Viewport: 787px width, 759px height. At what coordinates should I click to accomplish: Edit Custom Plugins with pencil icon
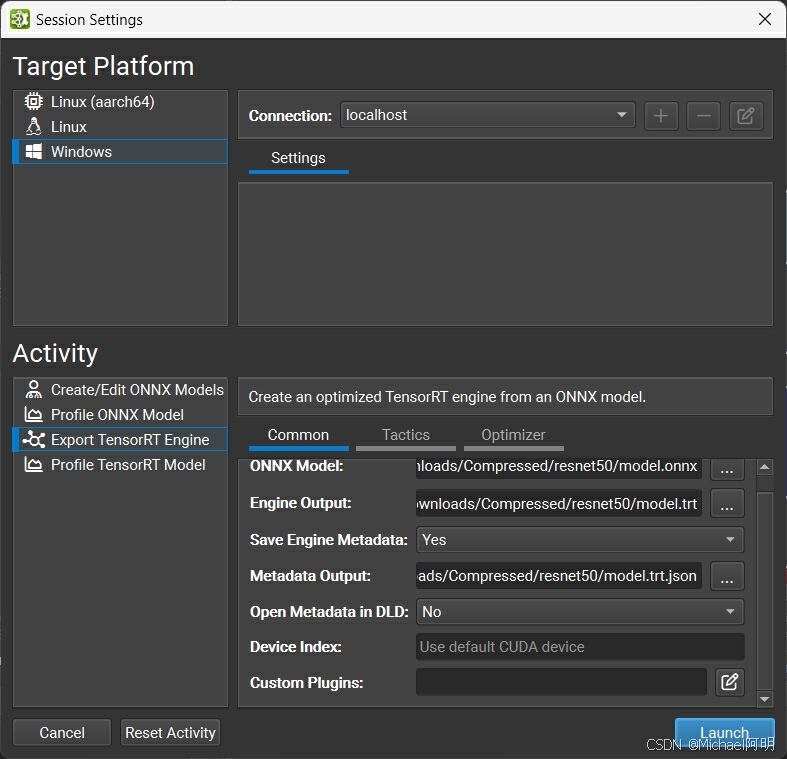click(x=729, y=682)
